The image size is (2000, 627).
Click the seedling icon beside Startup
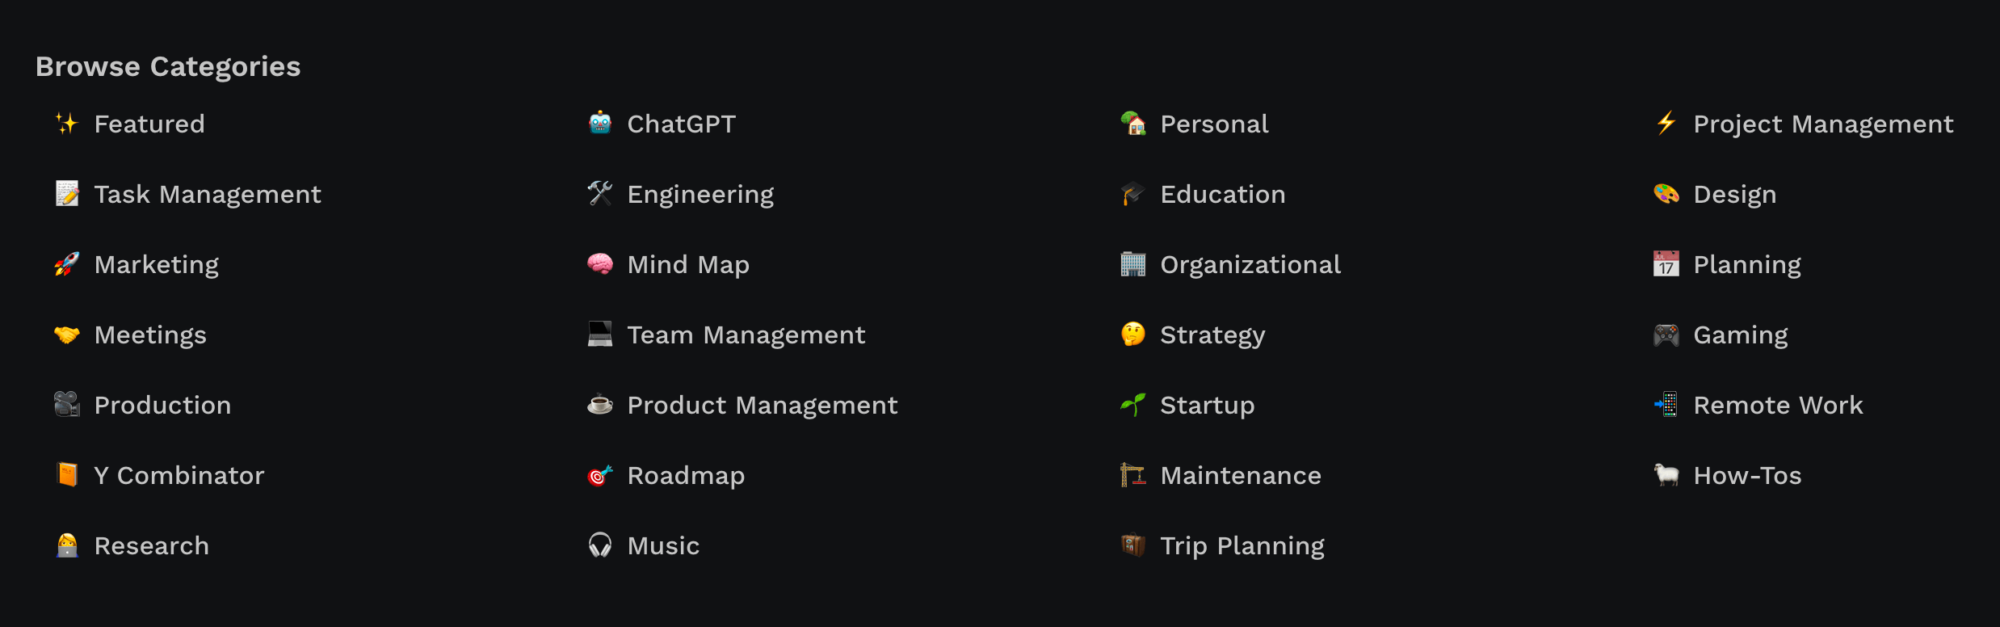pos(1131,405)
